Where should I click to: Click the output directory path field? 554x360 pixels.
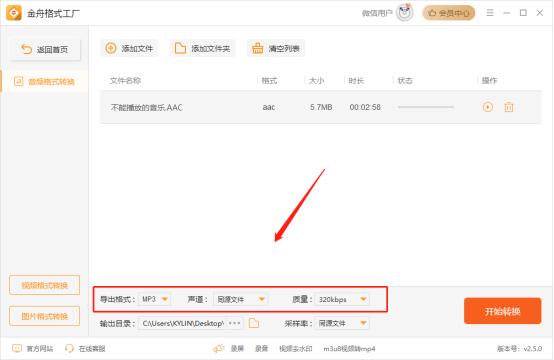click(x=183, y=323)
